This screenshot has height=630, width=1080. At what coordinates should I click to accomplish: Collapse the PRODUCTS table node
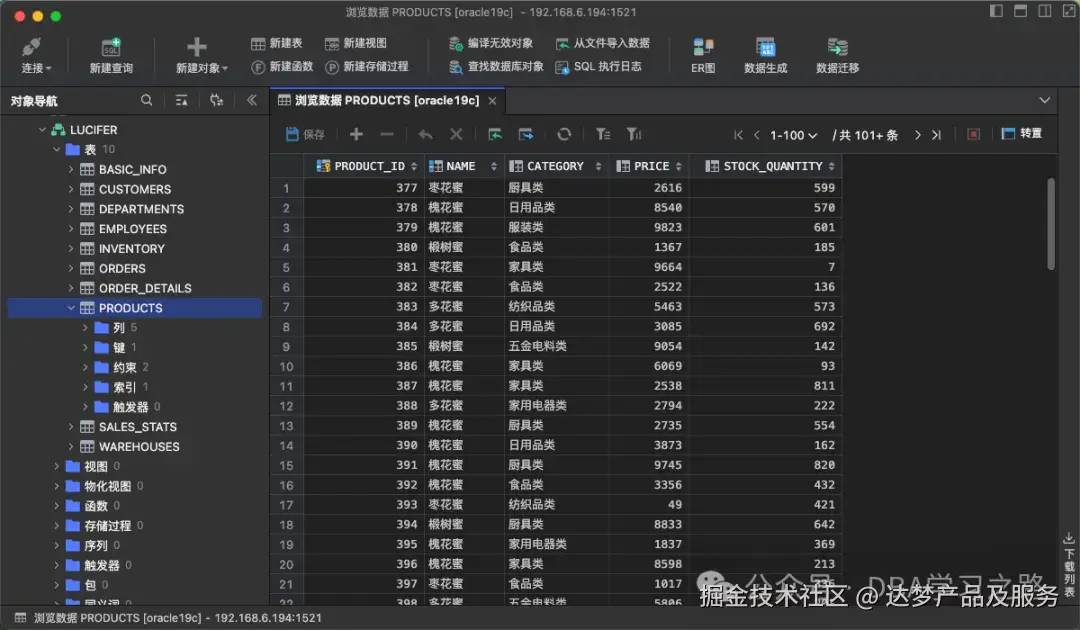coord(71,308)
